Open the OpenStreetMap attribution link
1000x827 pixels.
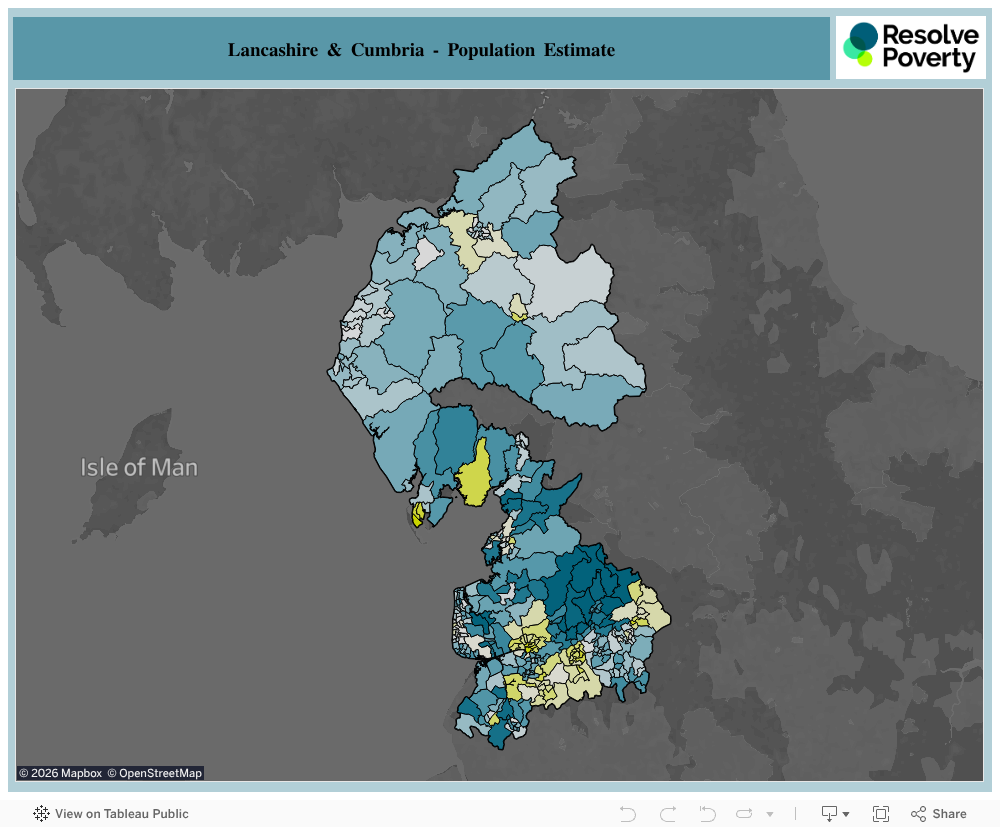pyautogui.click(x=155, y=773)
